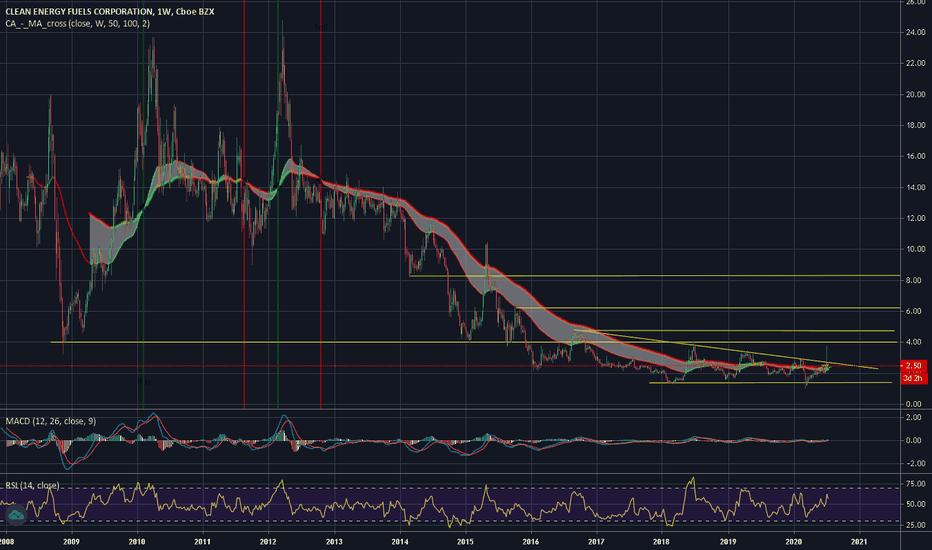Select the RSI (14, close) legend
Screen dimensions: 932x550
(33, 485)
